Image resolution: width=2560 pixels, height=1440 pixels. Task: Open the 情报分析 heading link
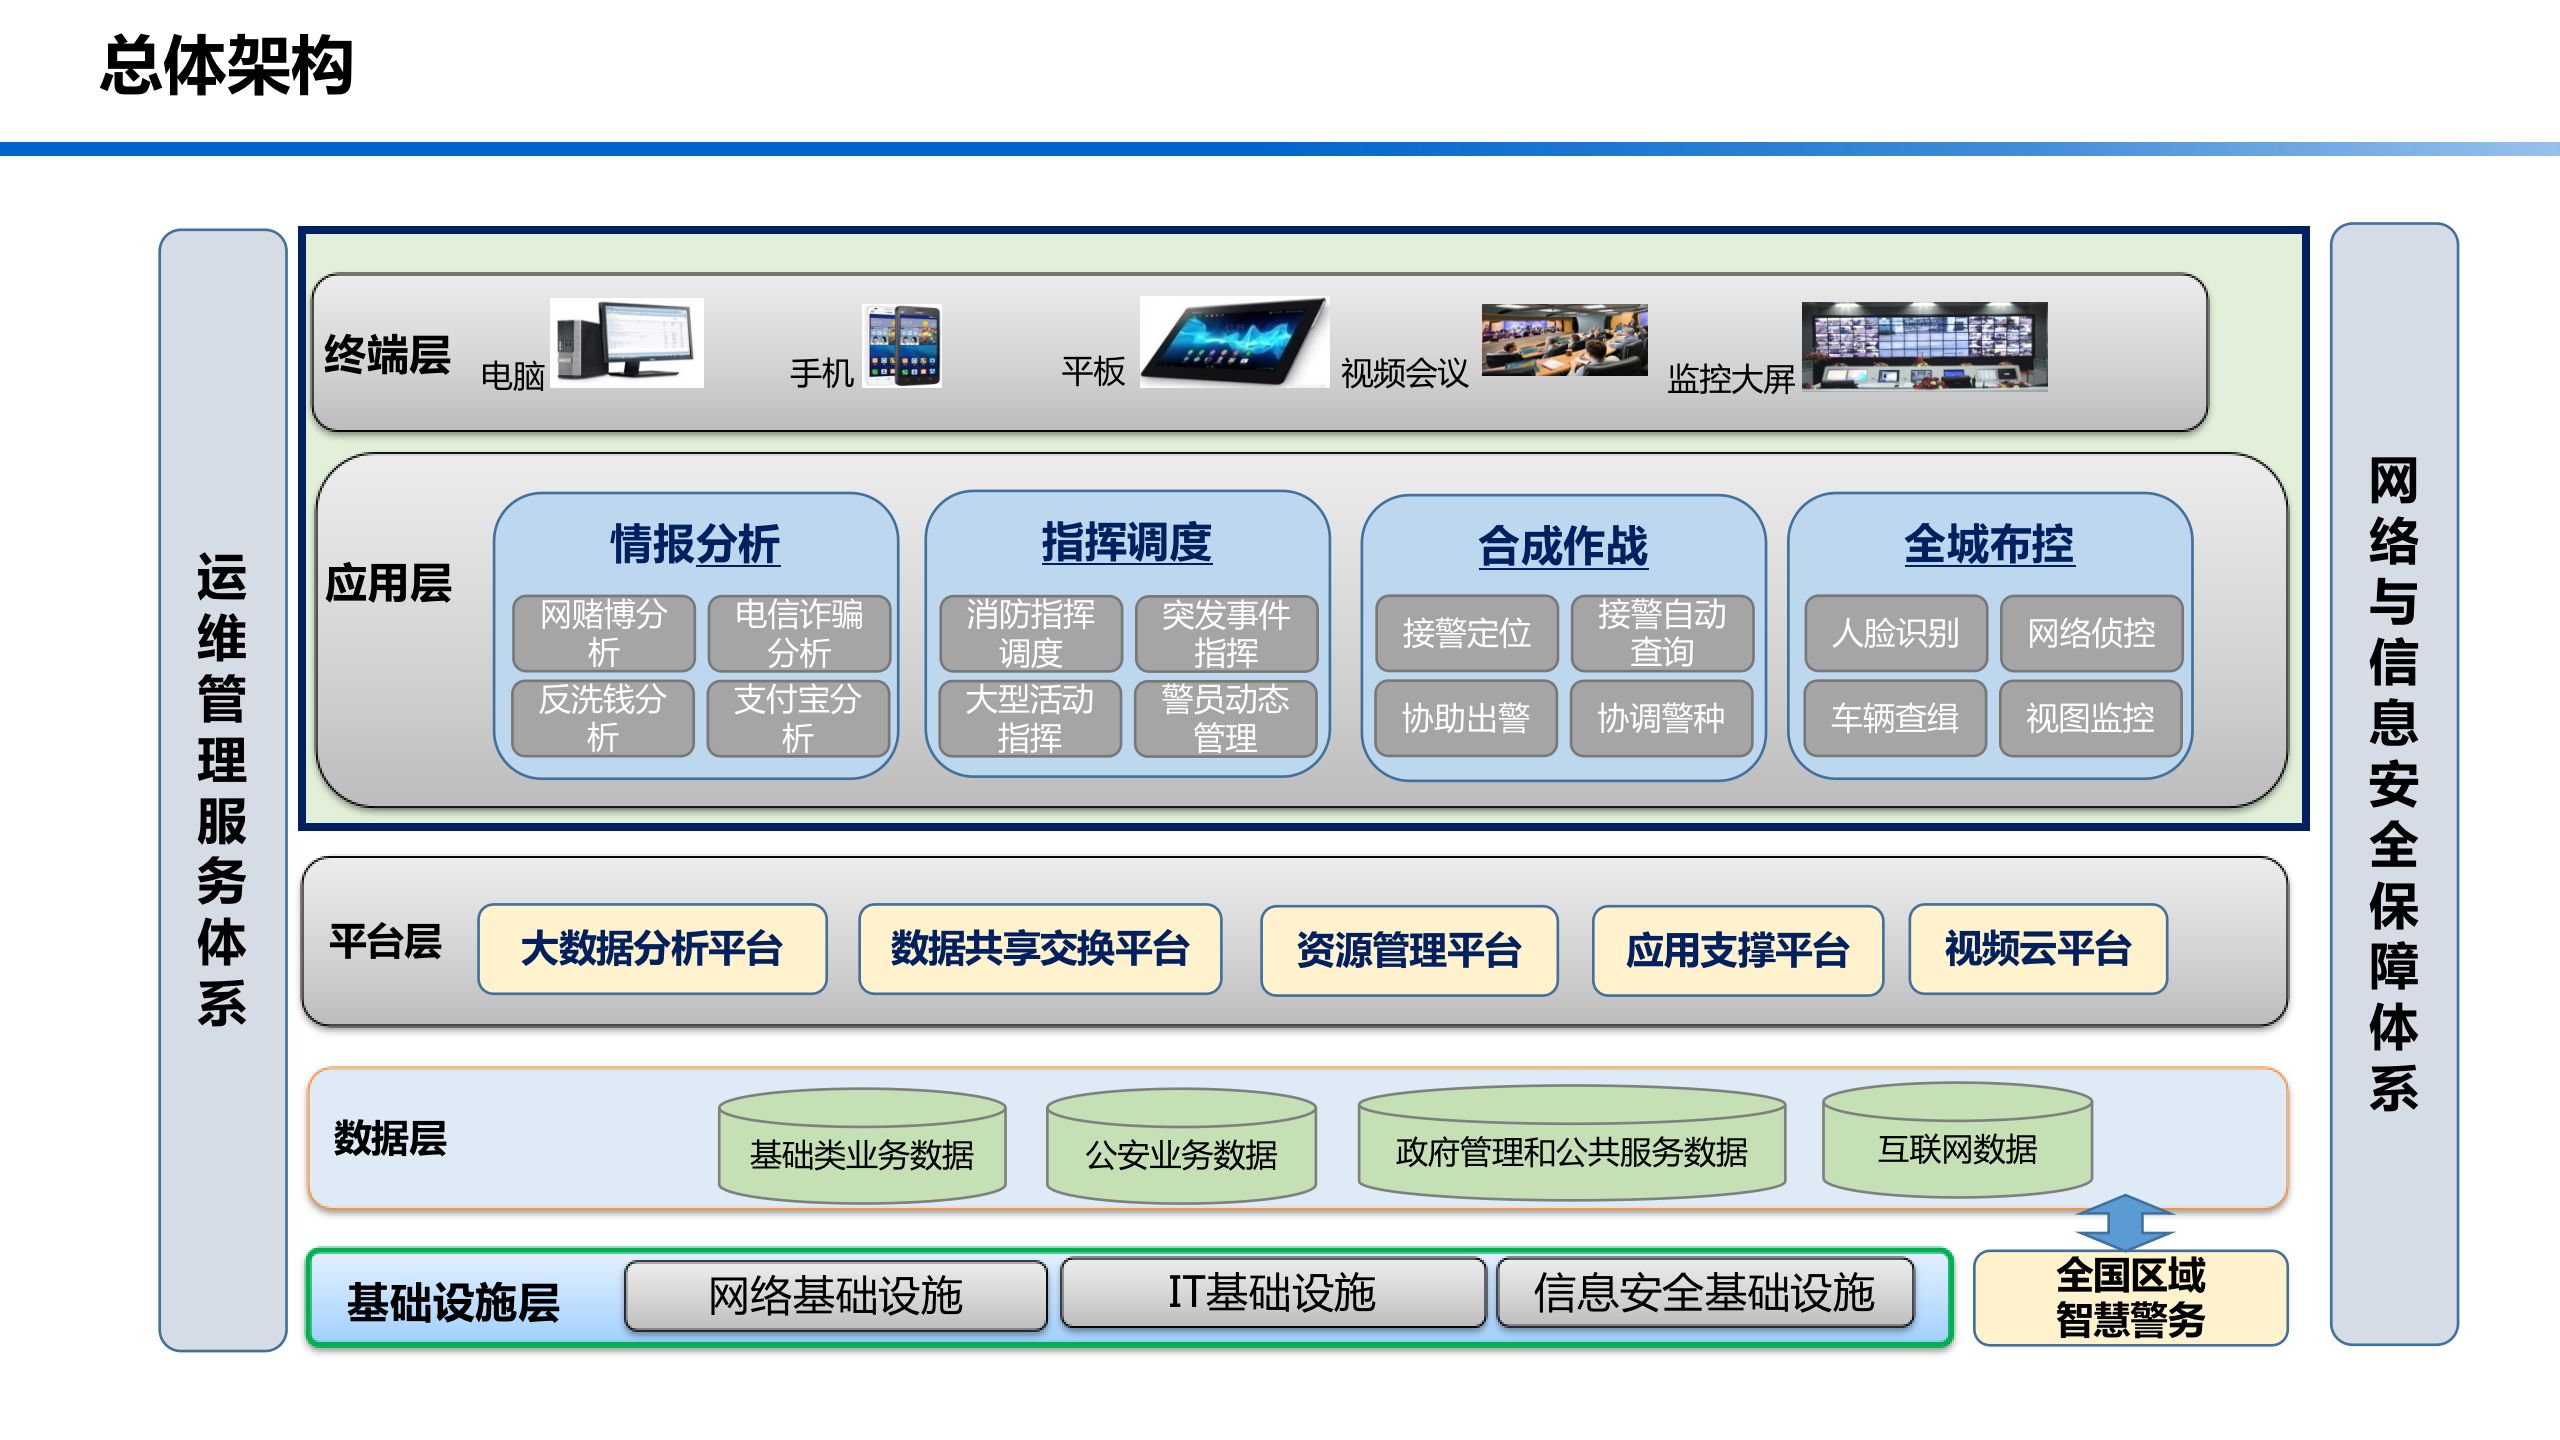point(695,545)
